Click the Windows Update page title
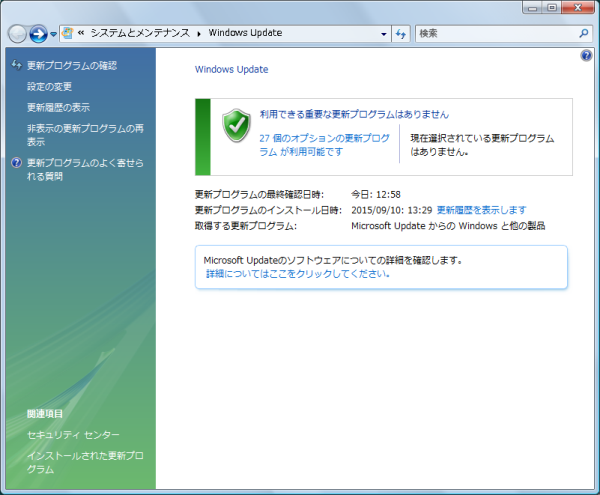600x495 pixels. click(x=232, y=70)
